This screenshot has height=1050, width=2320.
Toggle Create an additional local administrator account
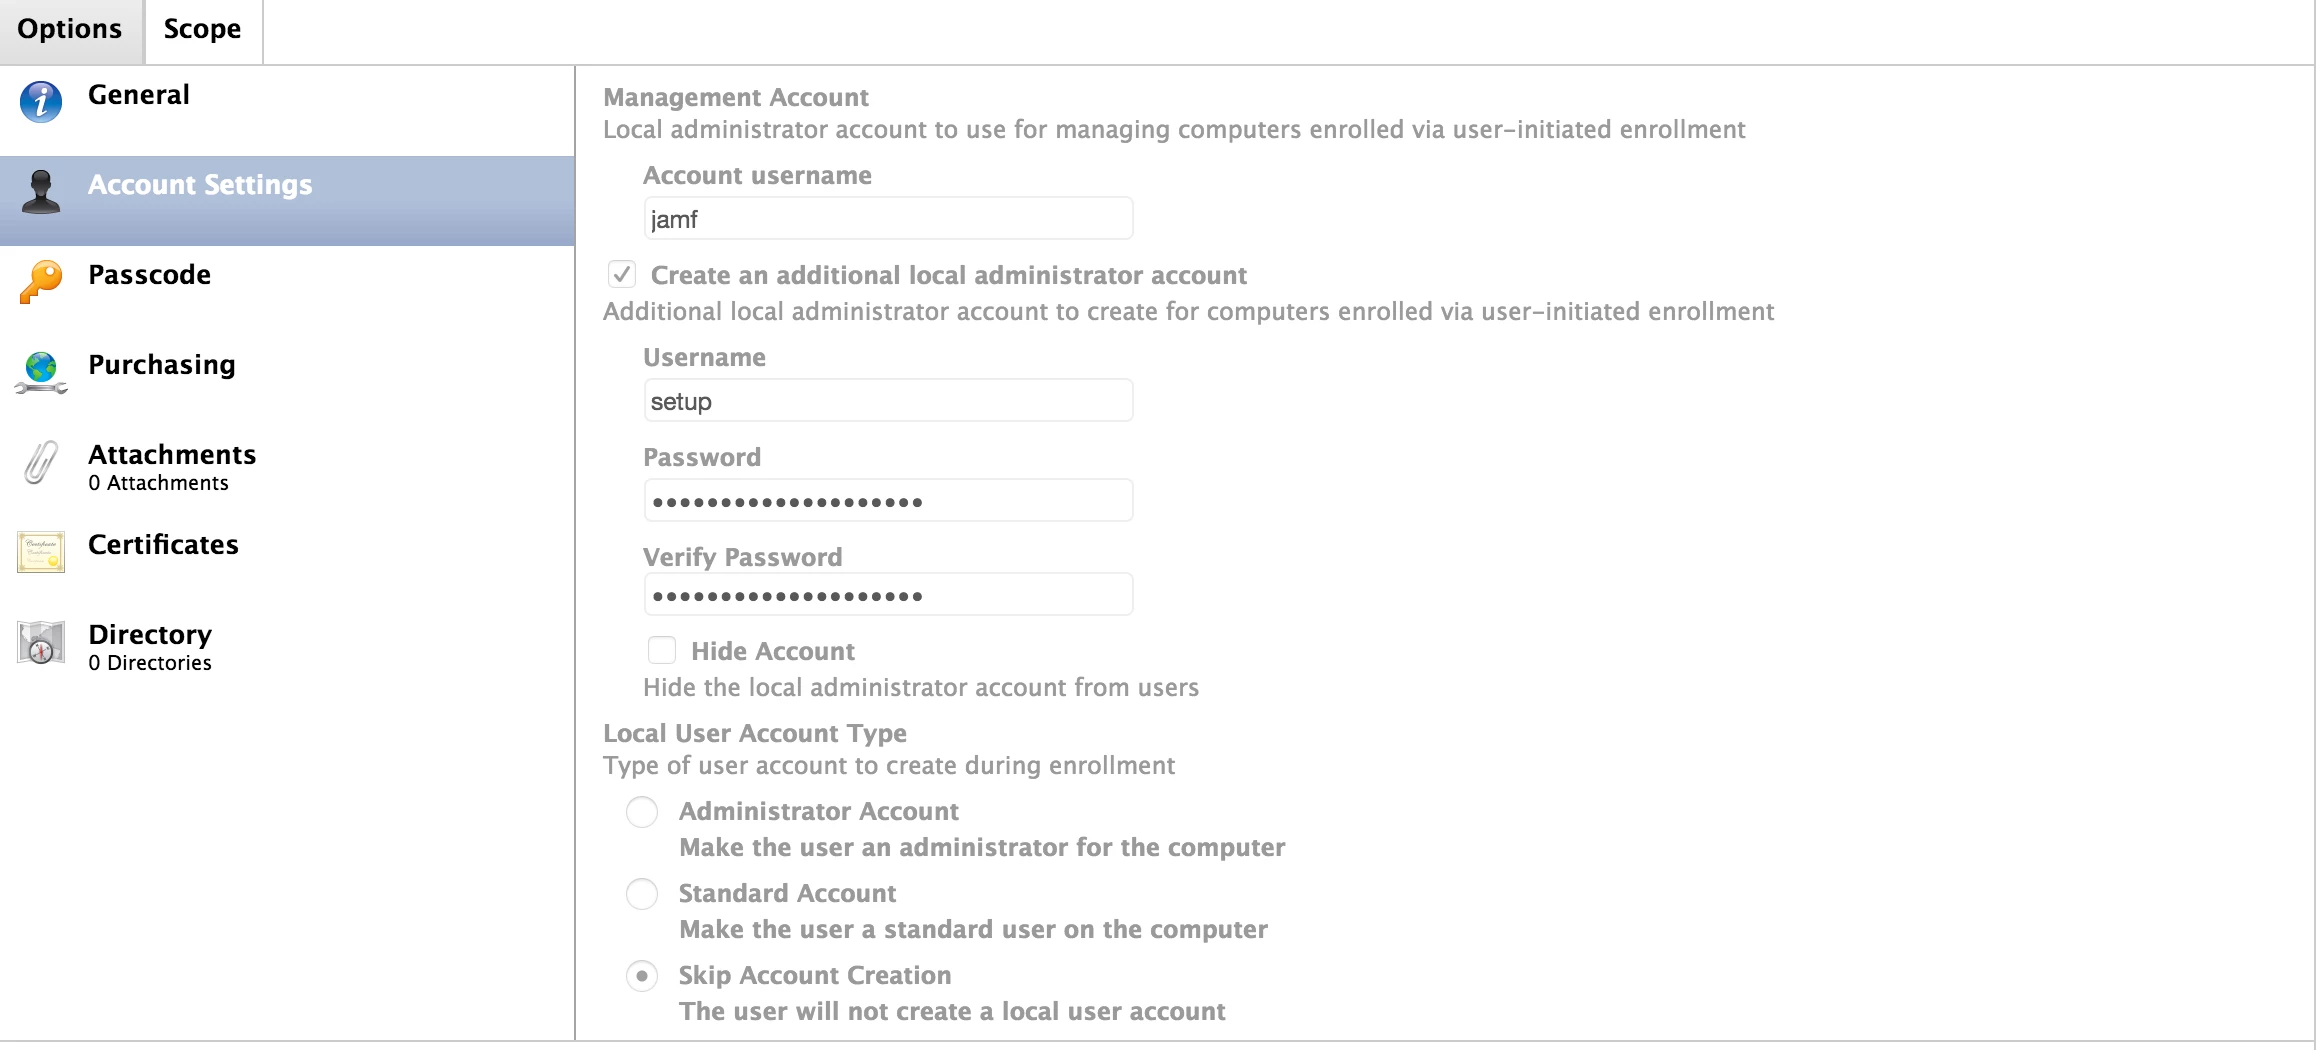coord(622,274)
